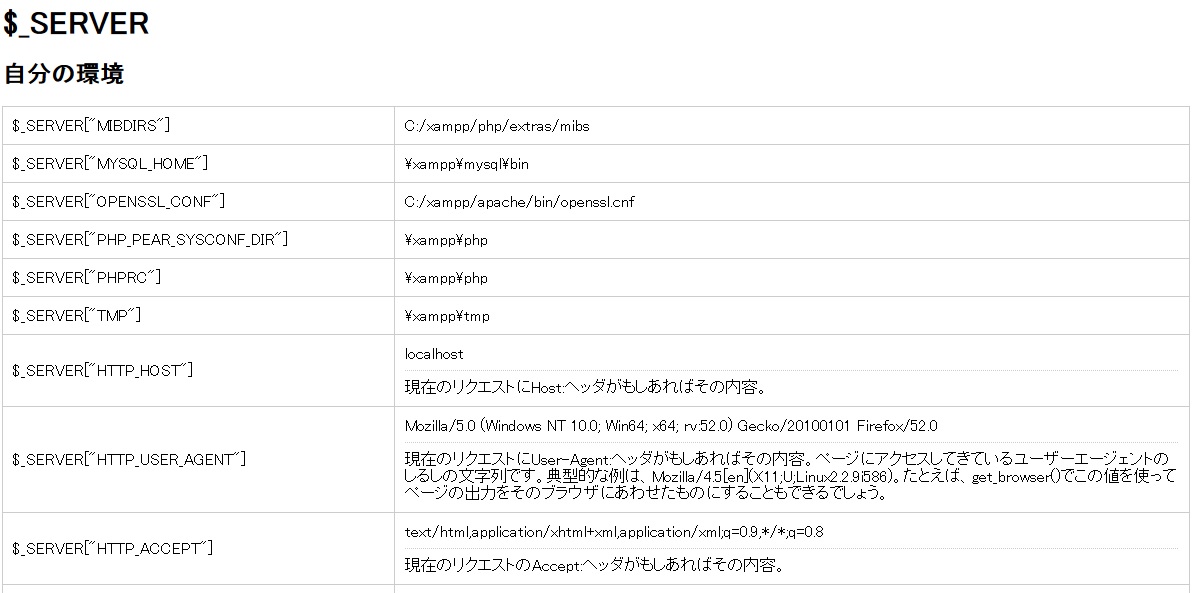1195x593 pixels.
Task: Click the 自分の環境 subheading
Action: tap(64, 75)
